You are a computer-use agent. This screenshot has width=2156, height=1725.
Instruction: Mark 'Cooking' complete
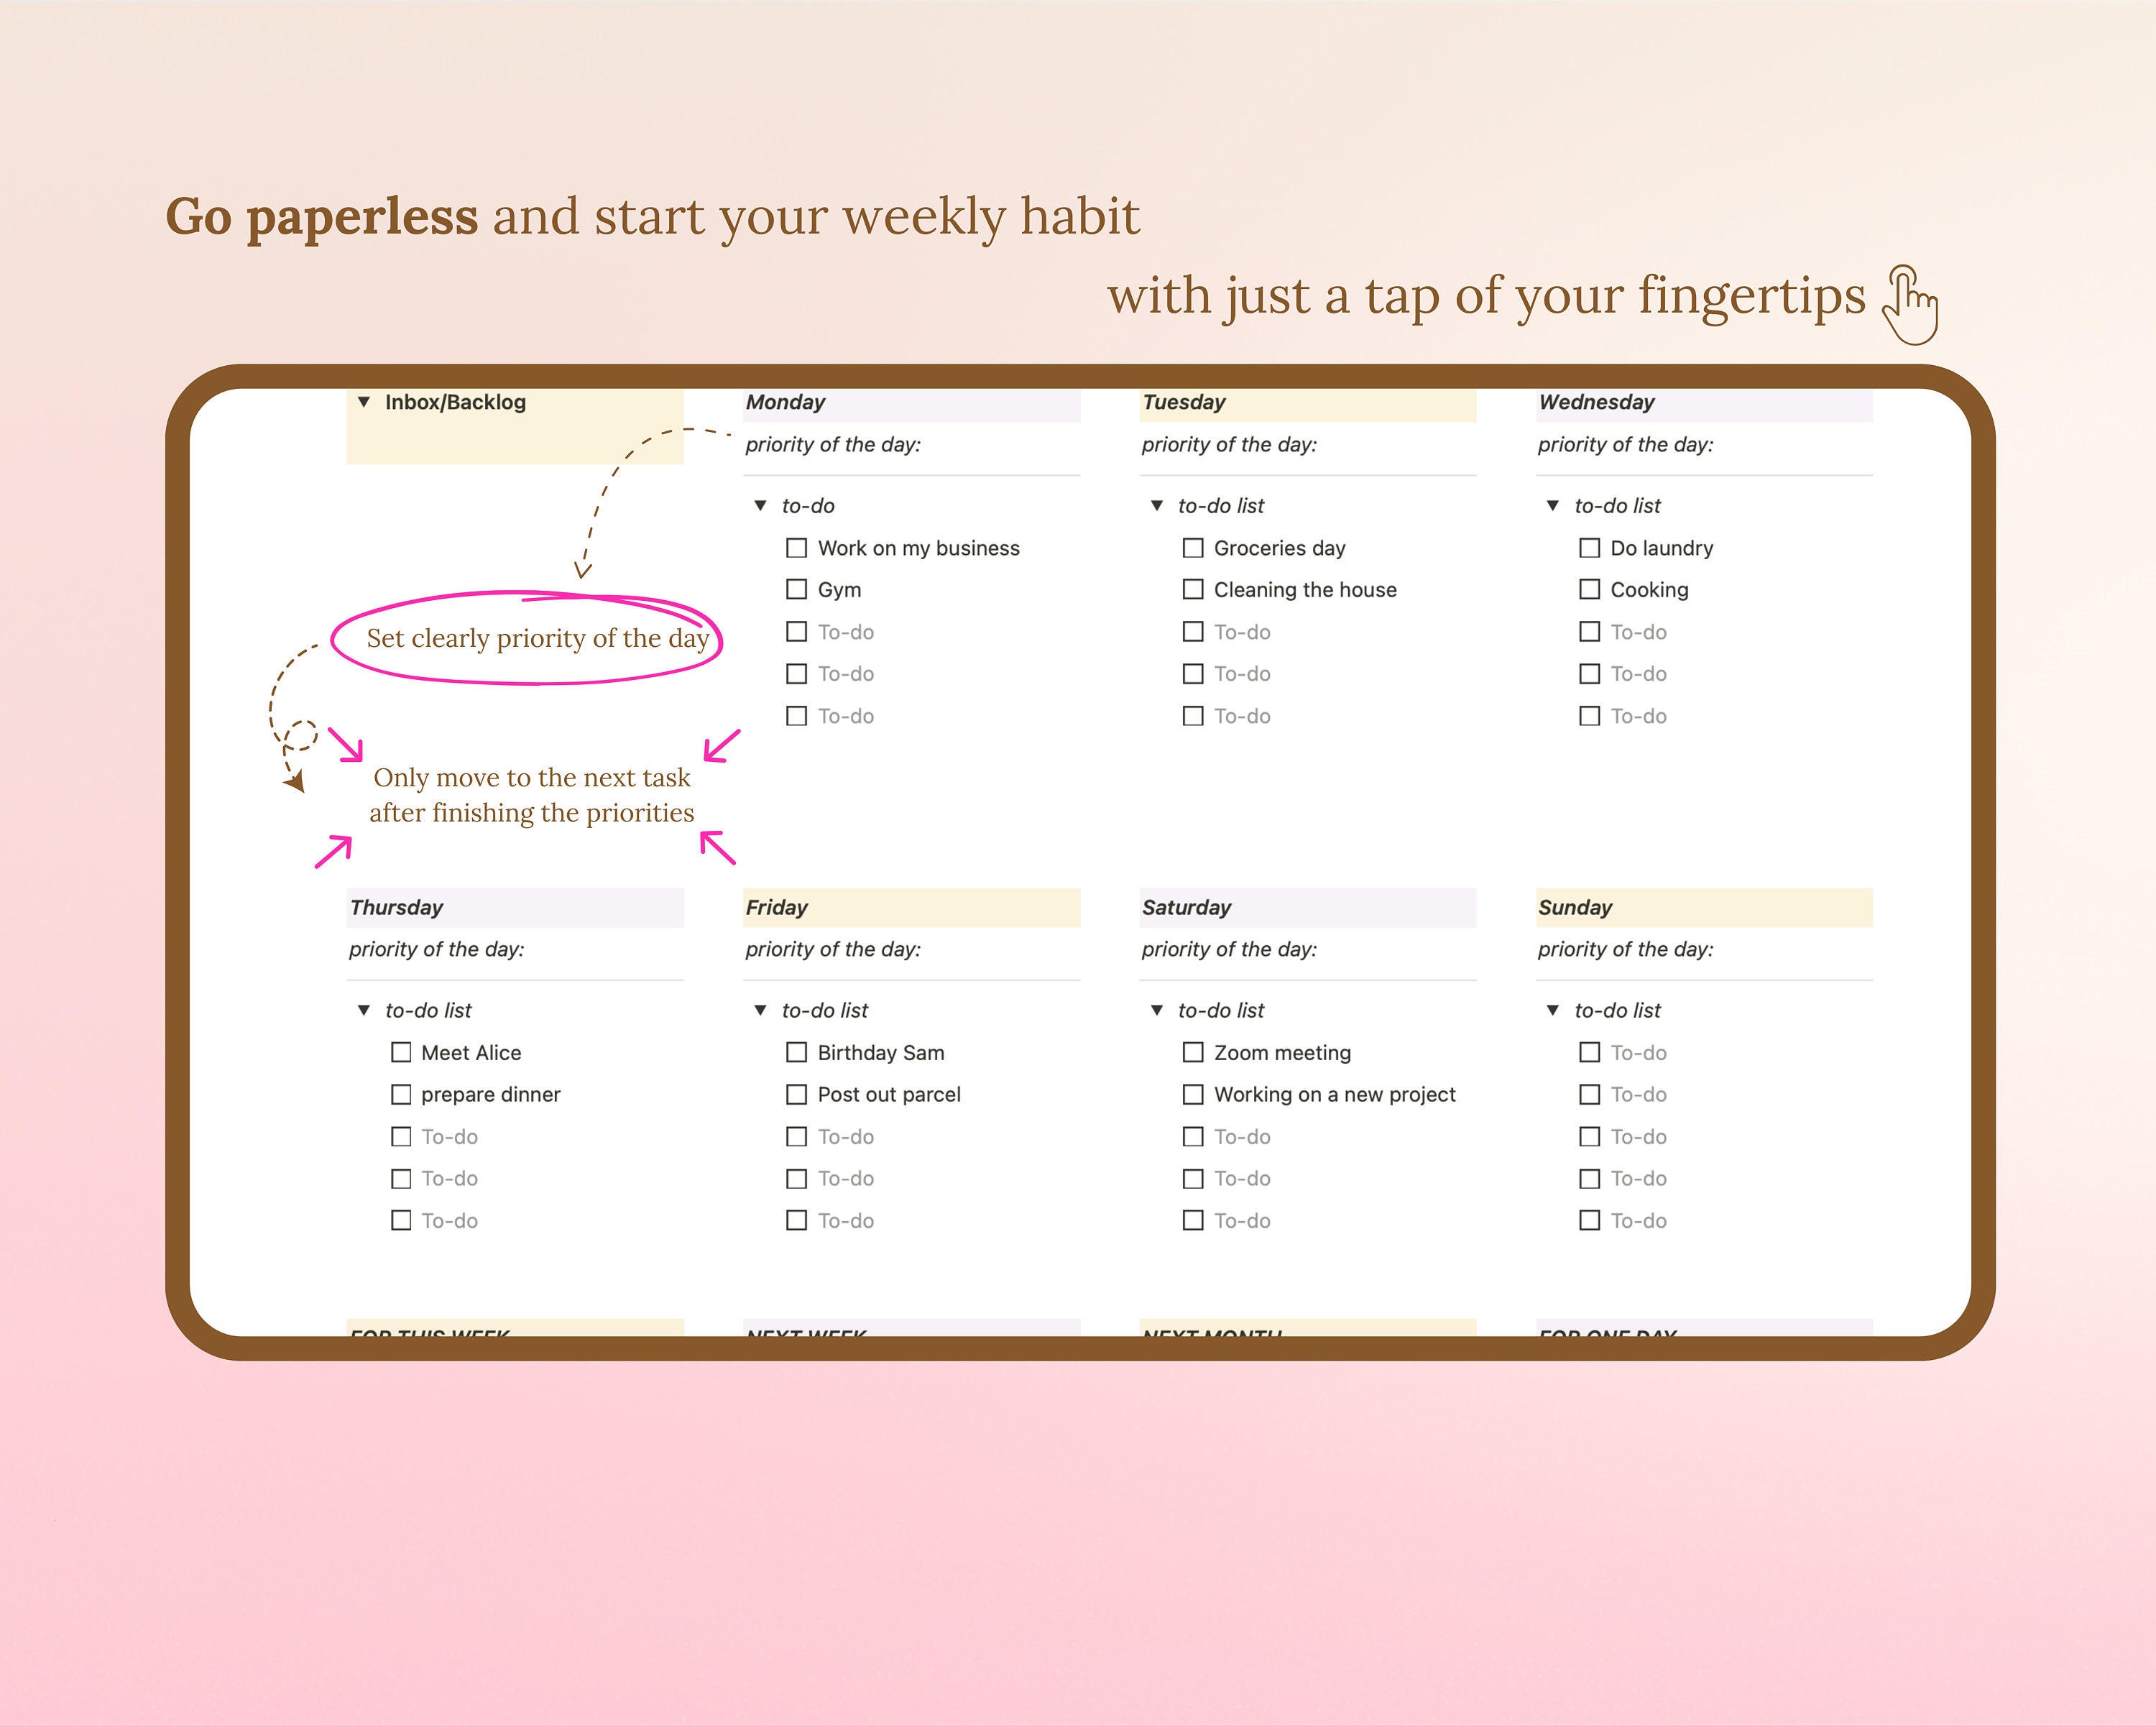pos(1589,589)
